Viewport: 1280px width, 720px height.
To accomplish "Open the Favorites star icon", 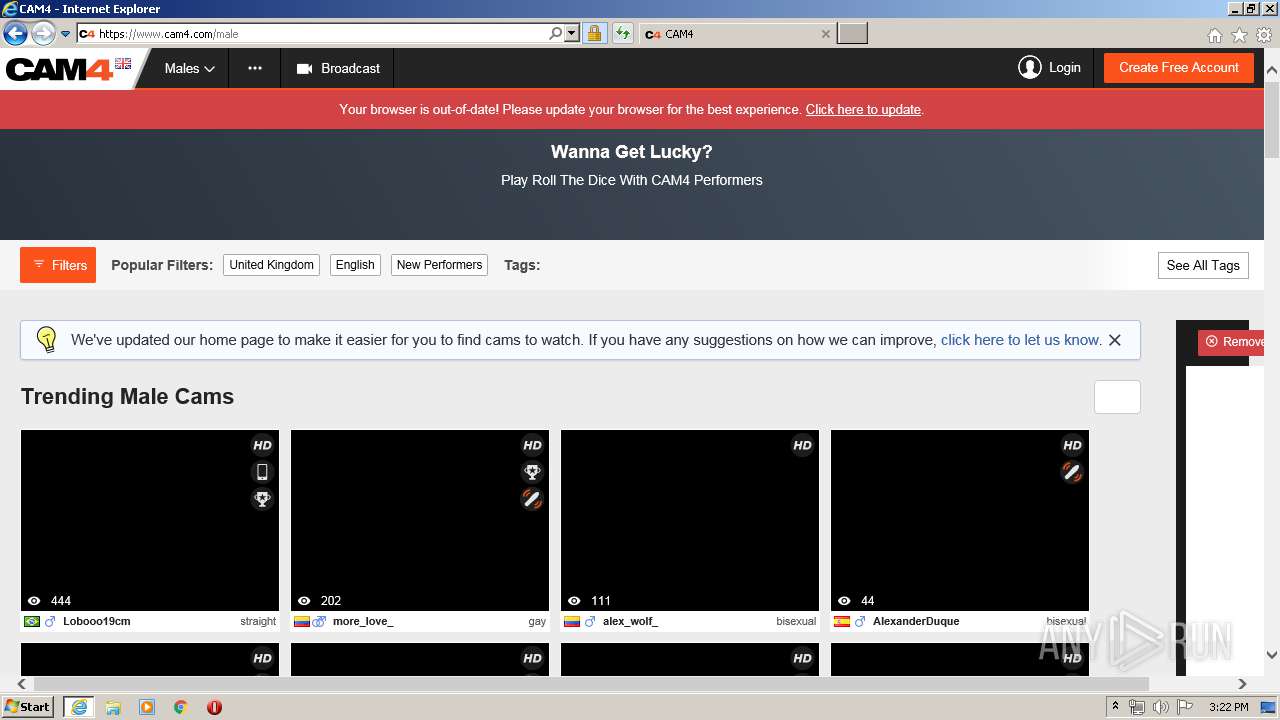I will click(1239, 35).
